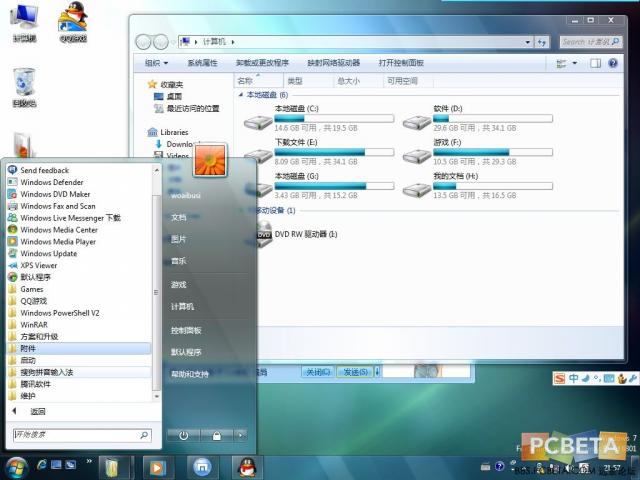Click the Sogou input method S icon

click(x=559, y=378)
